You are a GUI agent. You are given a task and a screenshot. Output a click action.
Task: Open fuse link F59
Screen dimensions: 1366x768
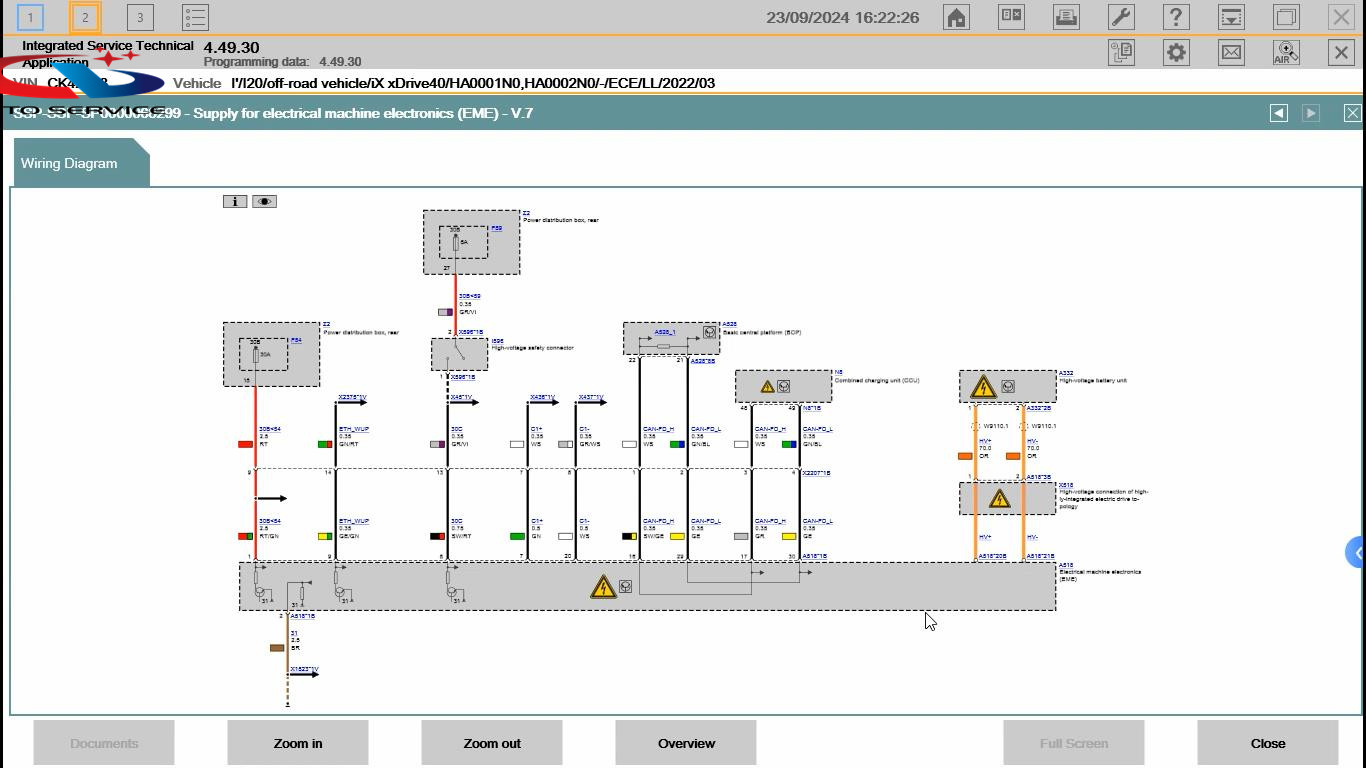(x=497, y=228)
